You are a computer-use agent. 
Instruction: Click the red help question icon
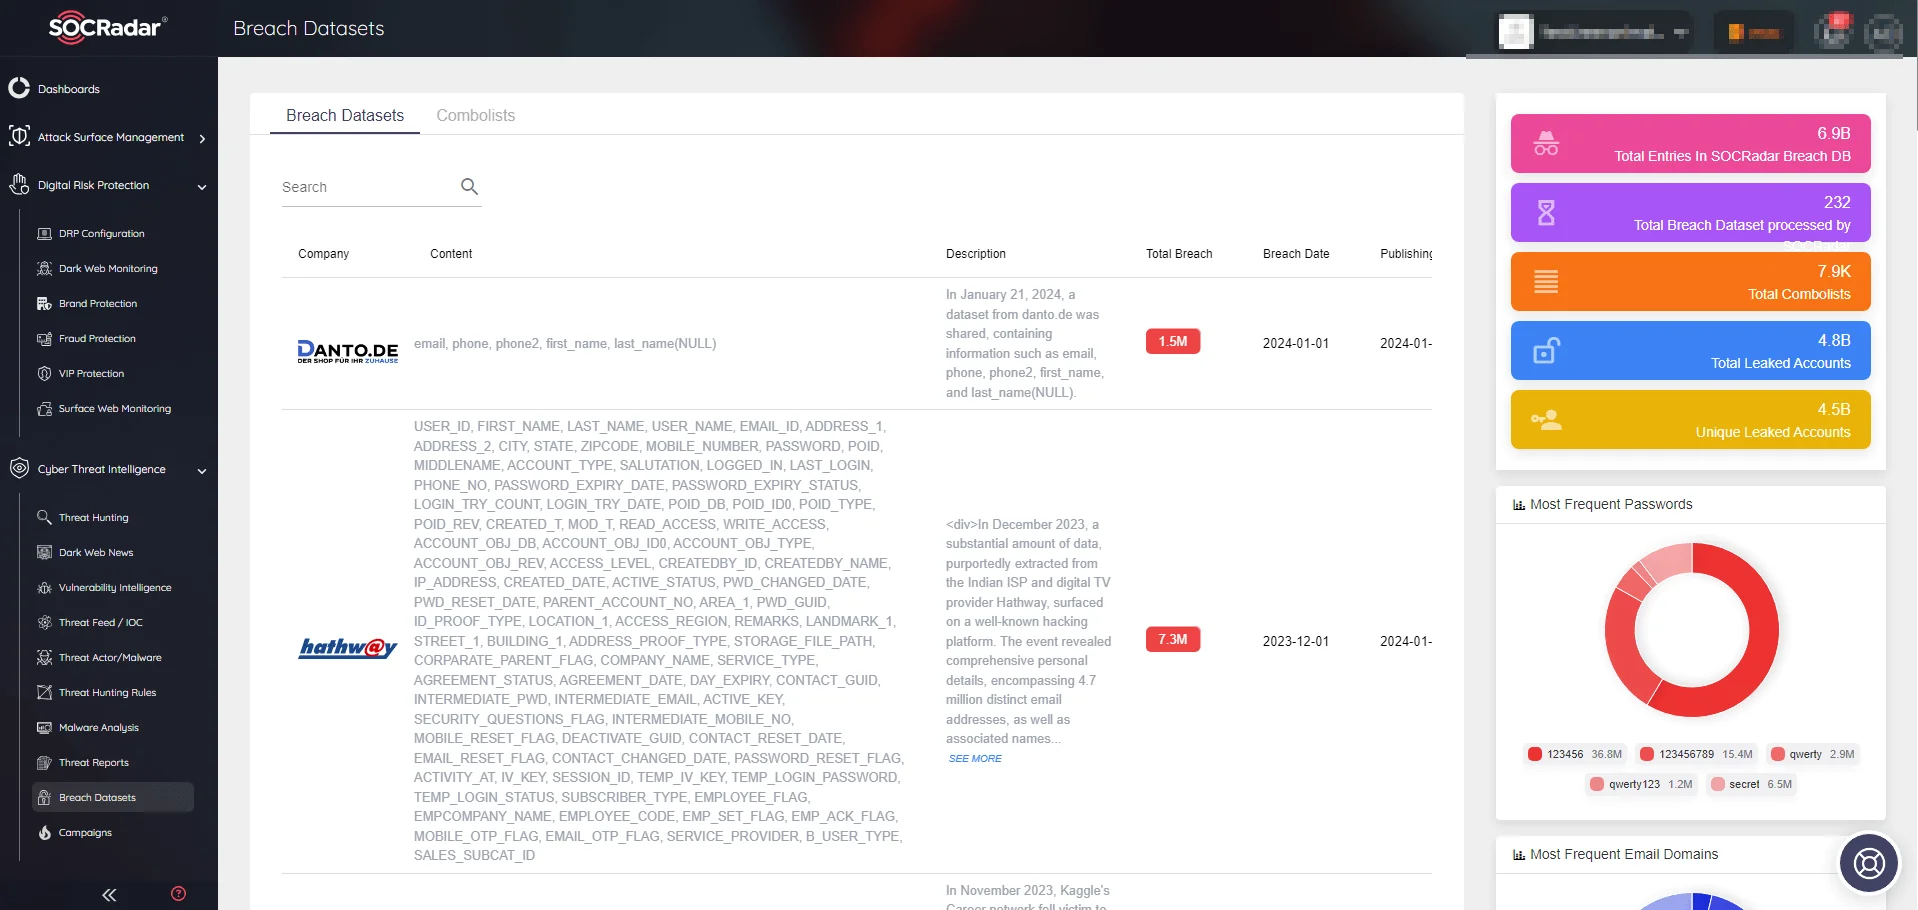click(x=179, y=894)
